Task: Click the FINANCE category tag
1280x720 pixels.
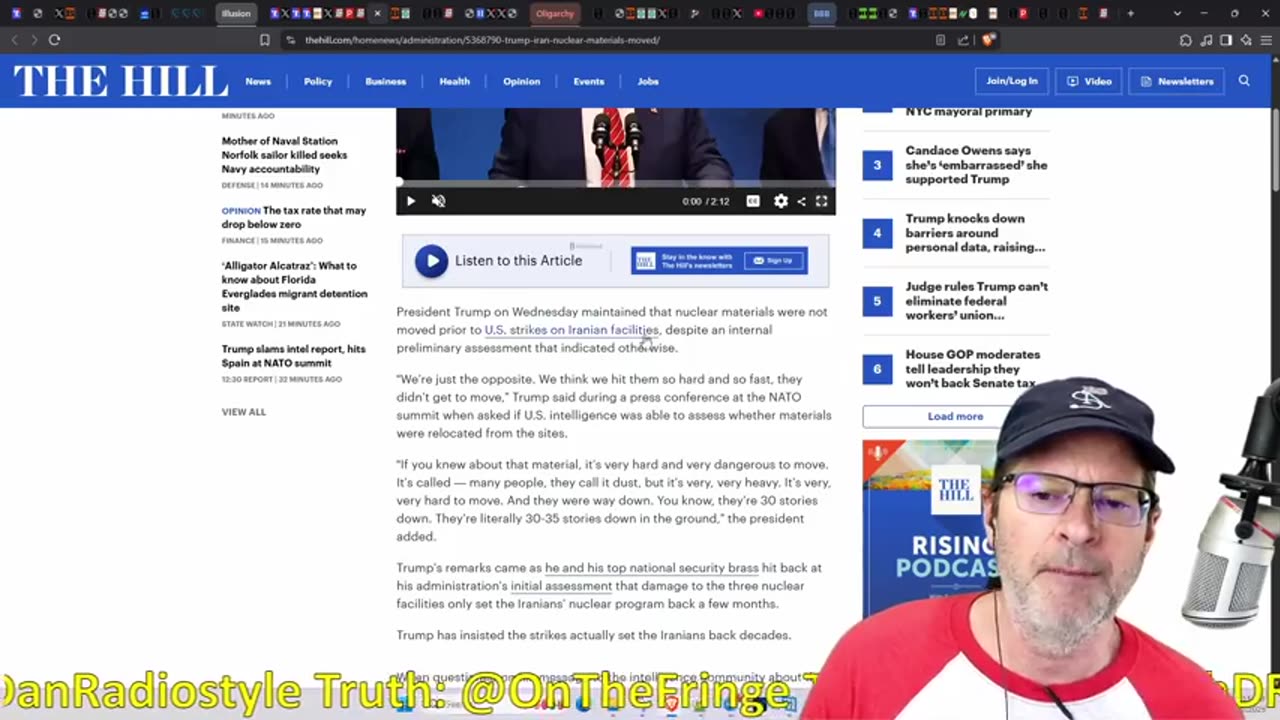Action: [238, 241]
